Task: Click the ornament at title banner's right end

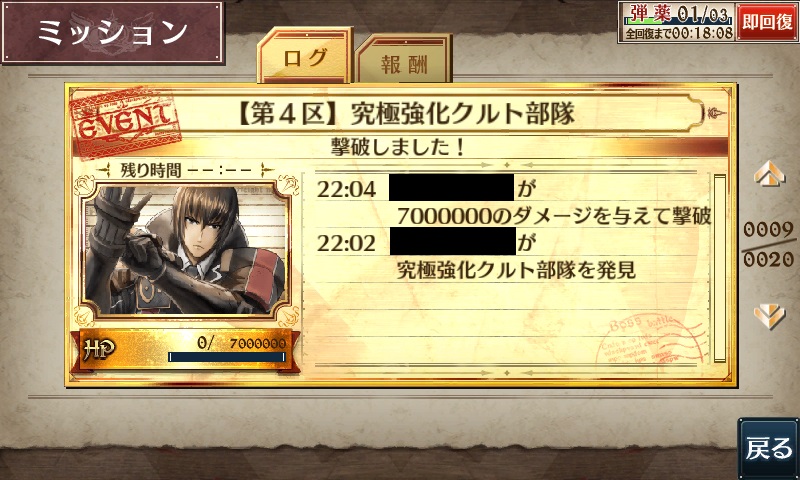Action: [717, 113]
